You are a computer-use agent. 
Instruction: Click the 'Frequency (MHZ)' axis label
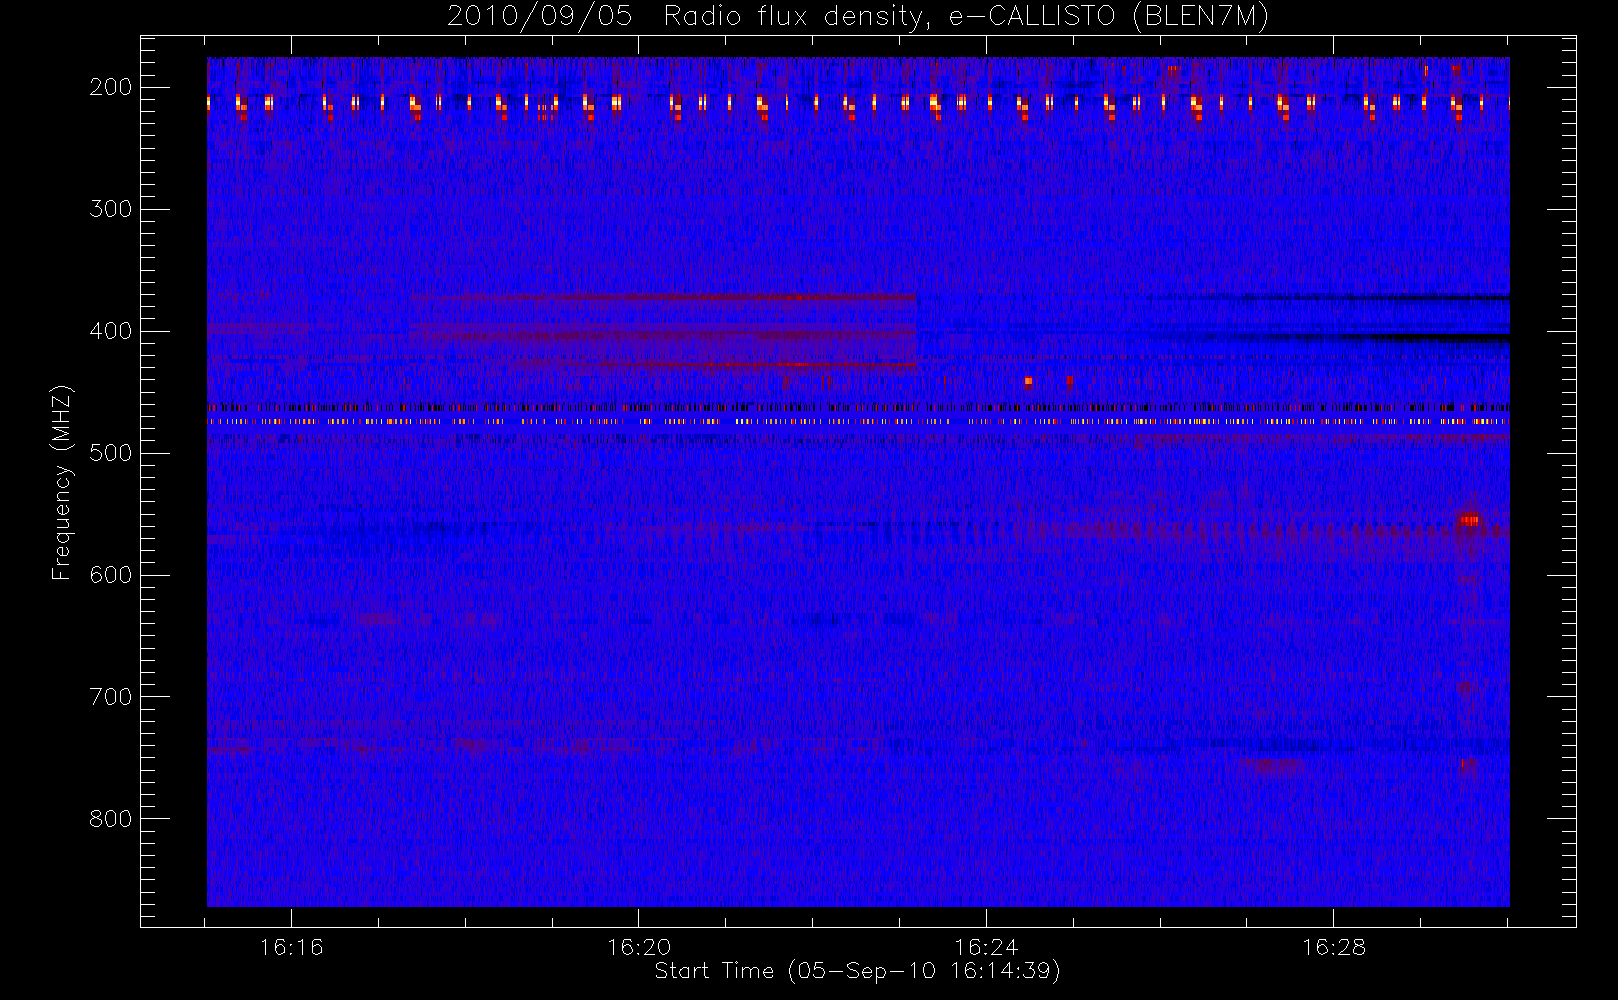coord(62,482)
